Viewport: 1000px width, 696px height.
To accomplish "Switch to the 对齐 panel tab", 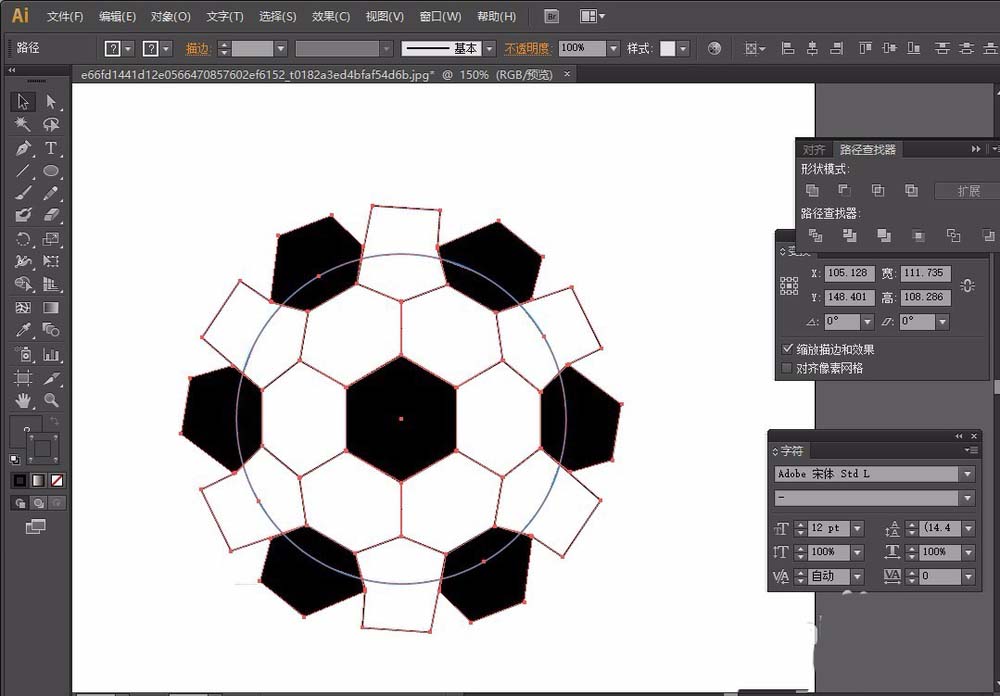I will [814, 150].
